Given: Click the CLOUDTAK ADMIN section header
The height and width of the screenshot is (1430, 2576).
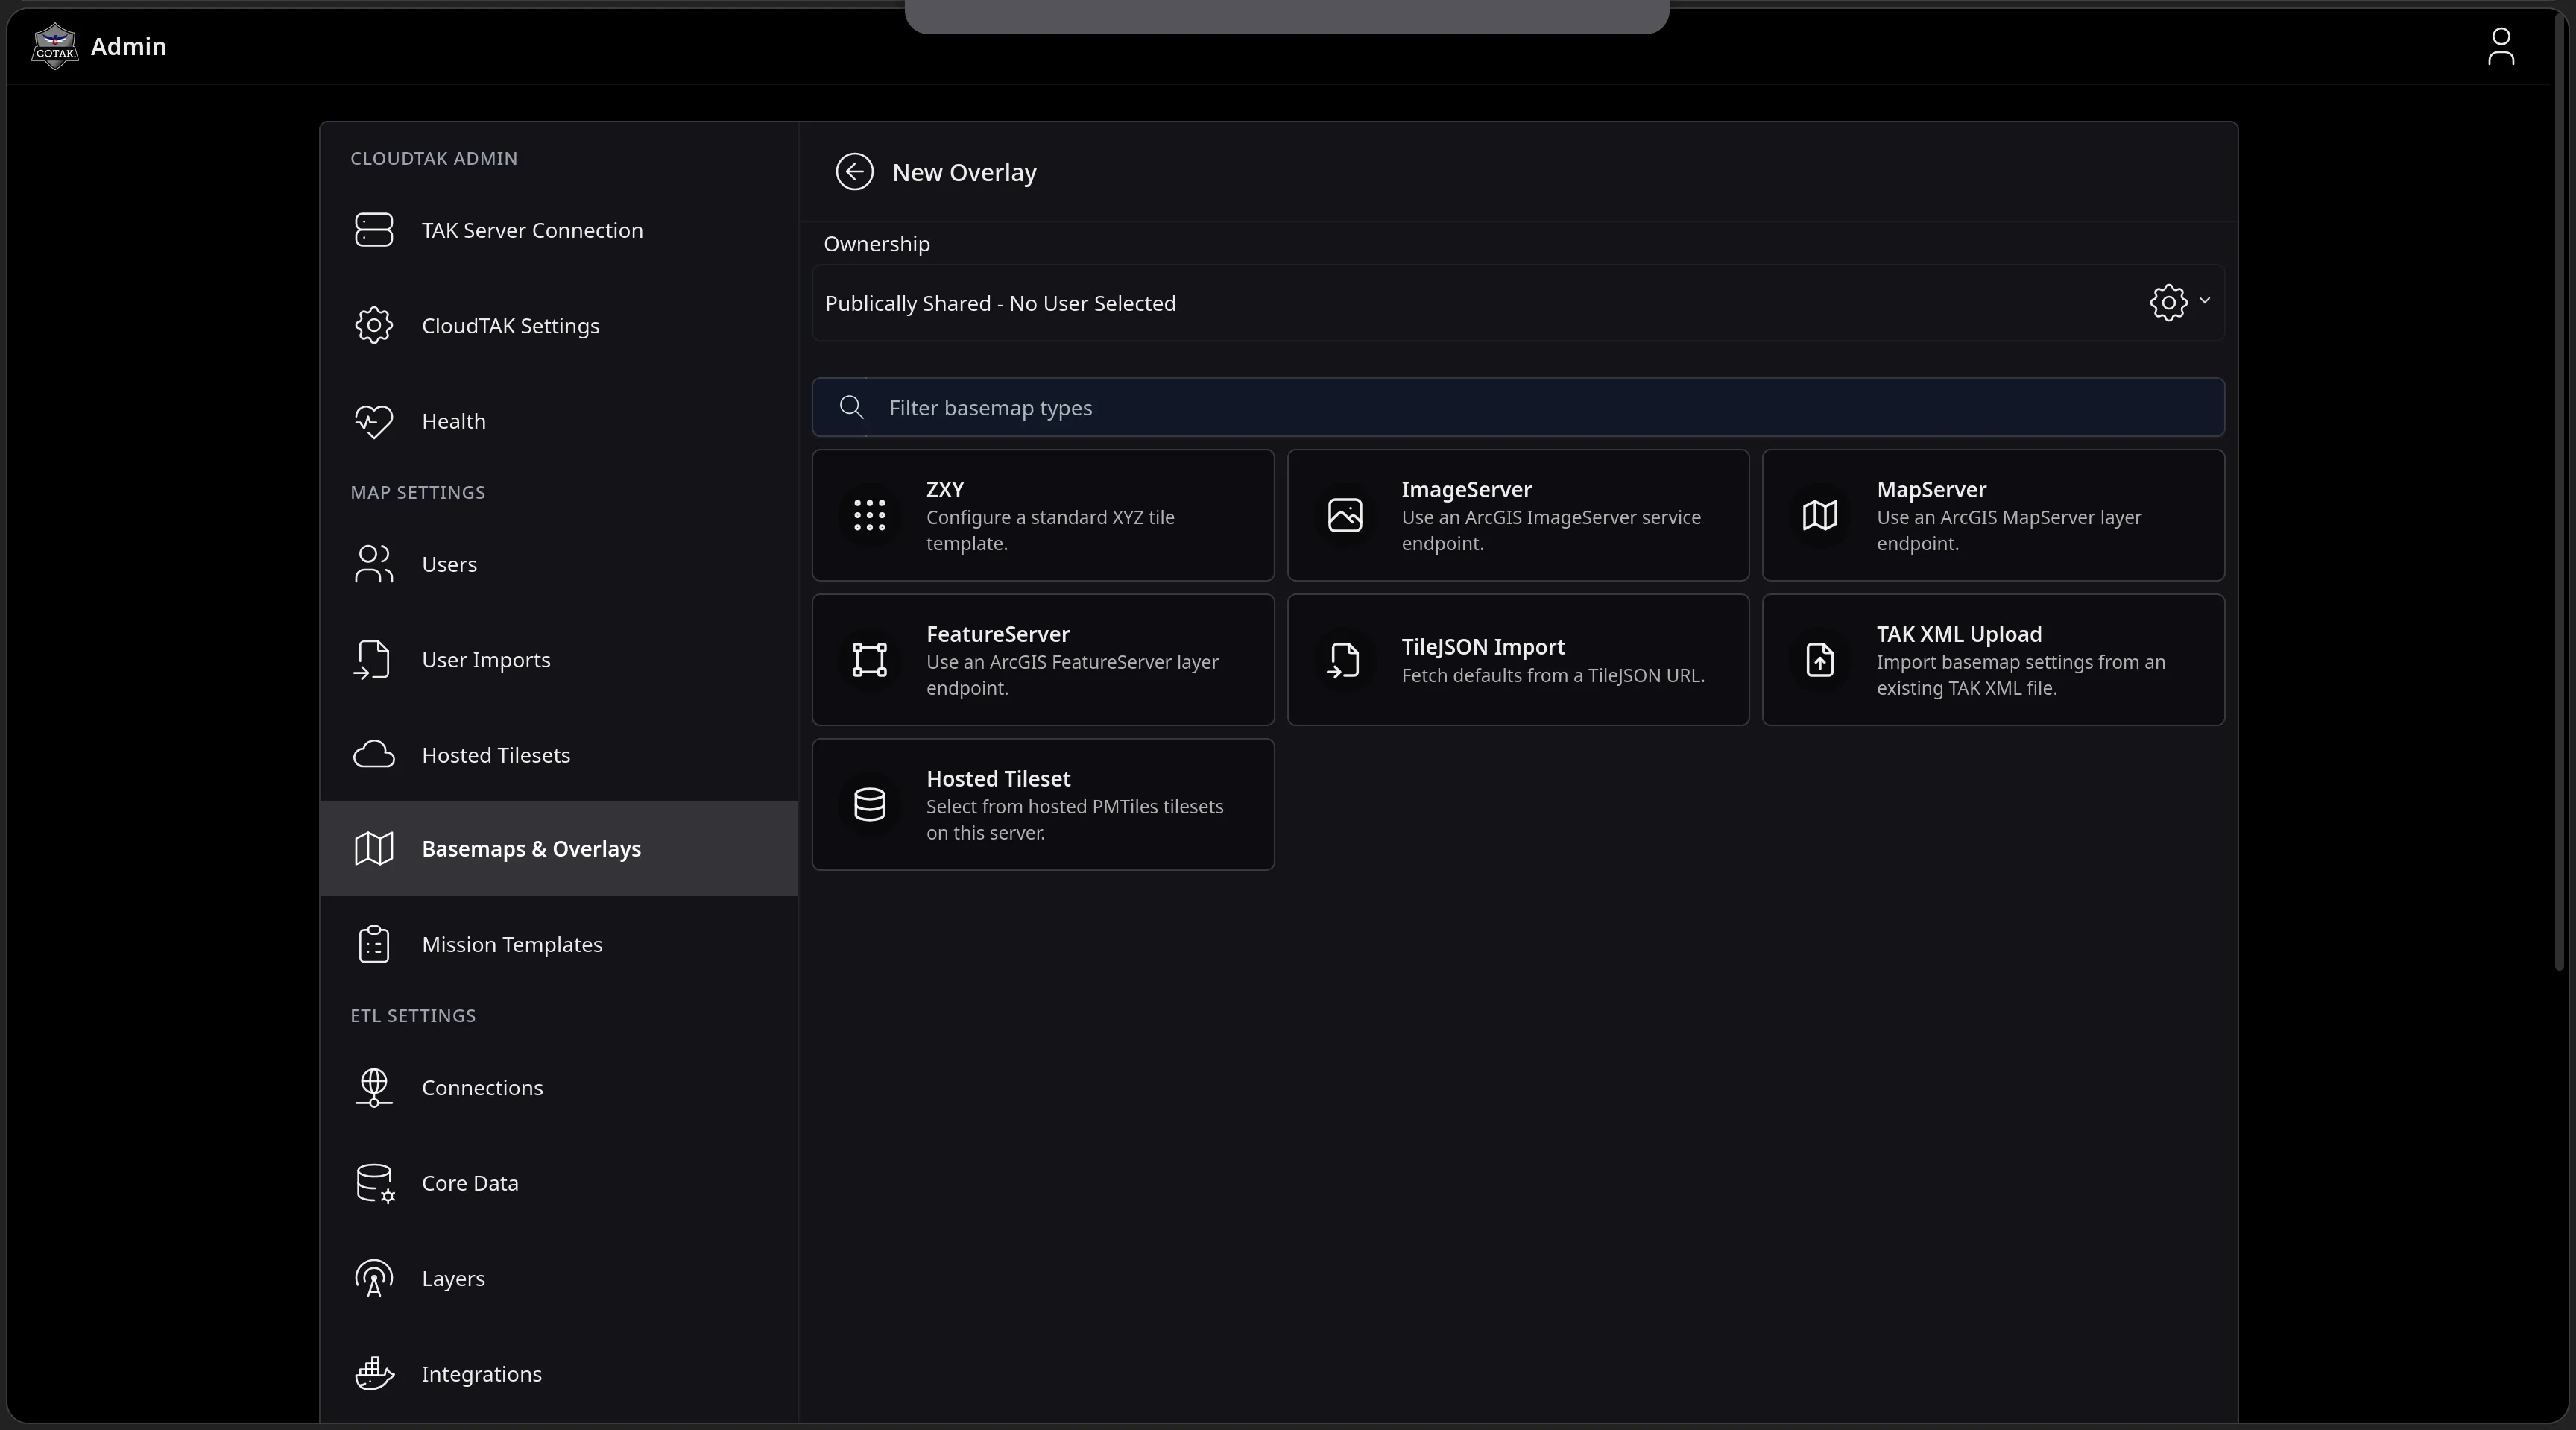Looking at the screenshot, I should click(x=434, y=158).
